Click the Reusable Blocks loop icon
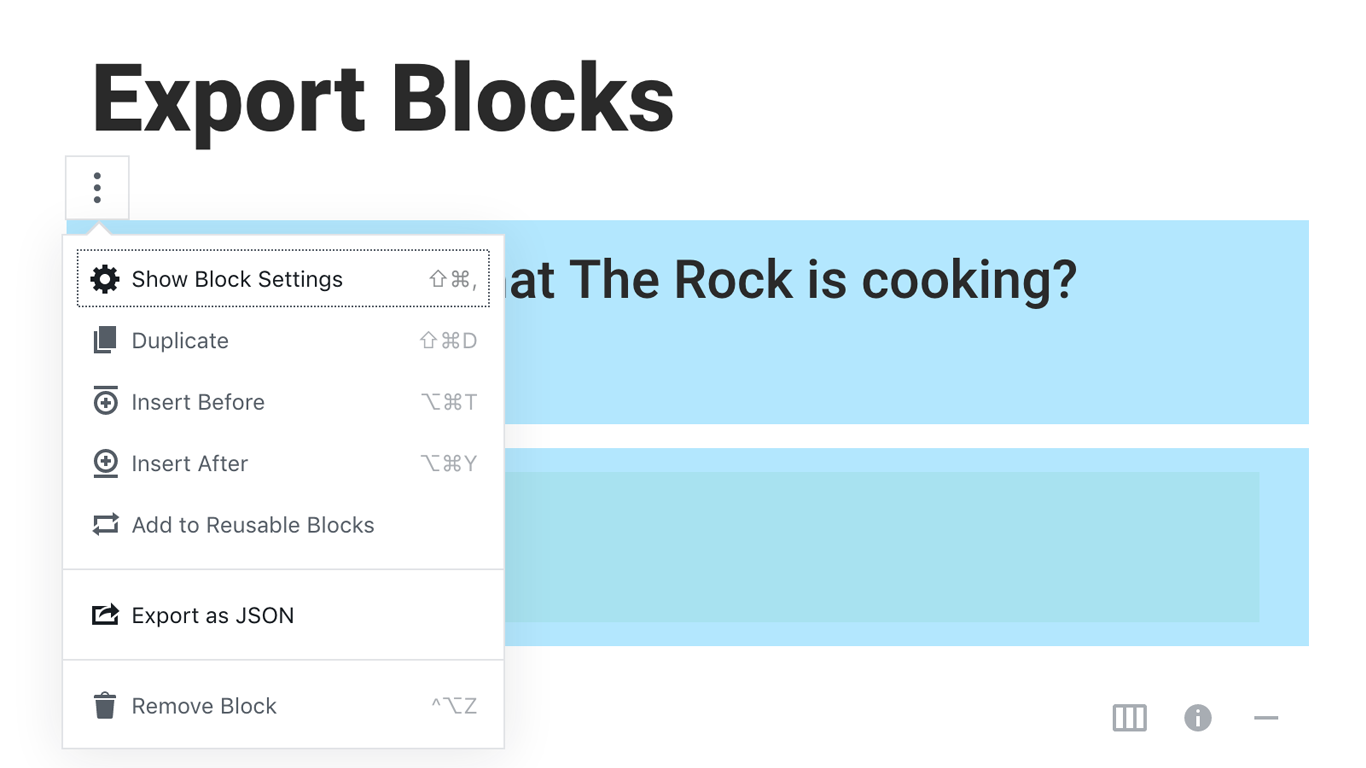Screen dimensions: 1366x768 (x=105, y=525)
